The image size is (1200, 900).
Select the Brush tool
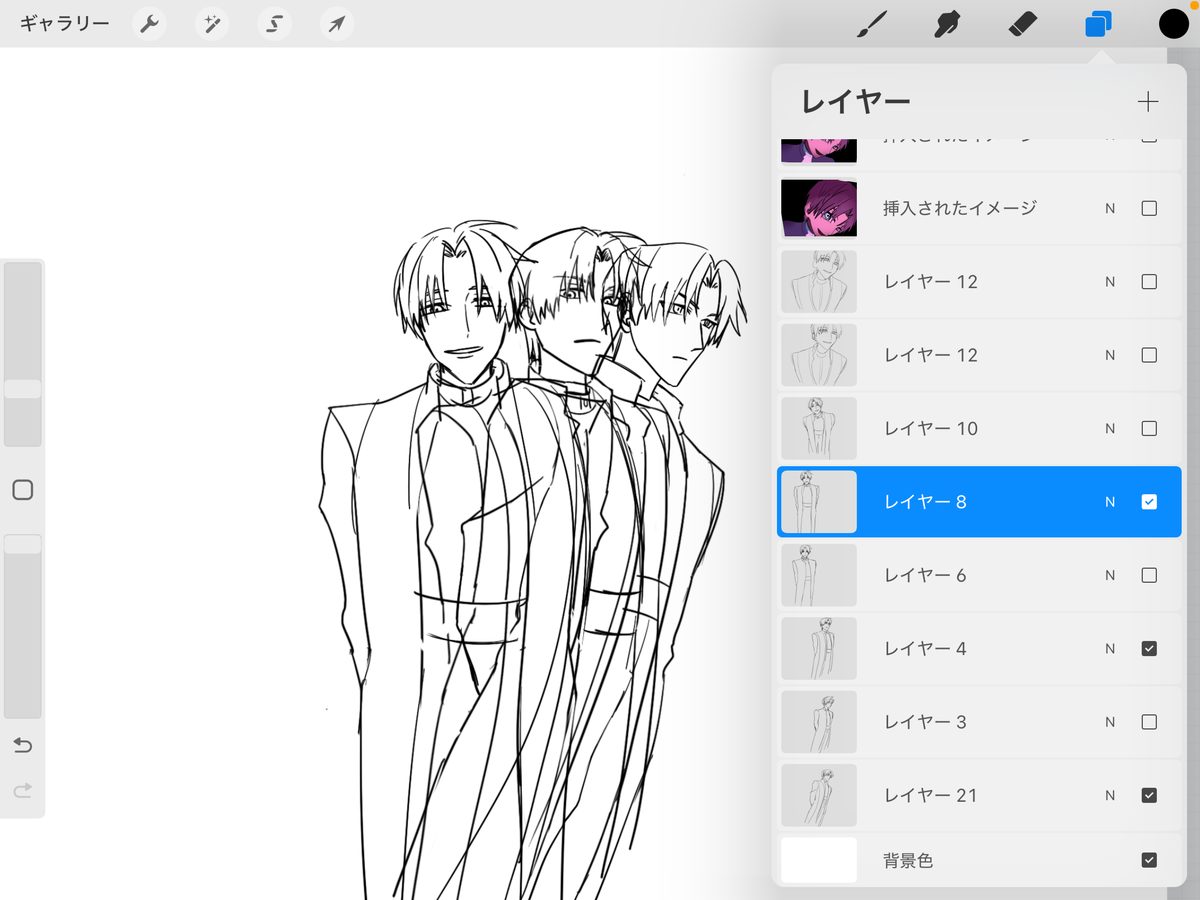[x=872, y=24]
